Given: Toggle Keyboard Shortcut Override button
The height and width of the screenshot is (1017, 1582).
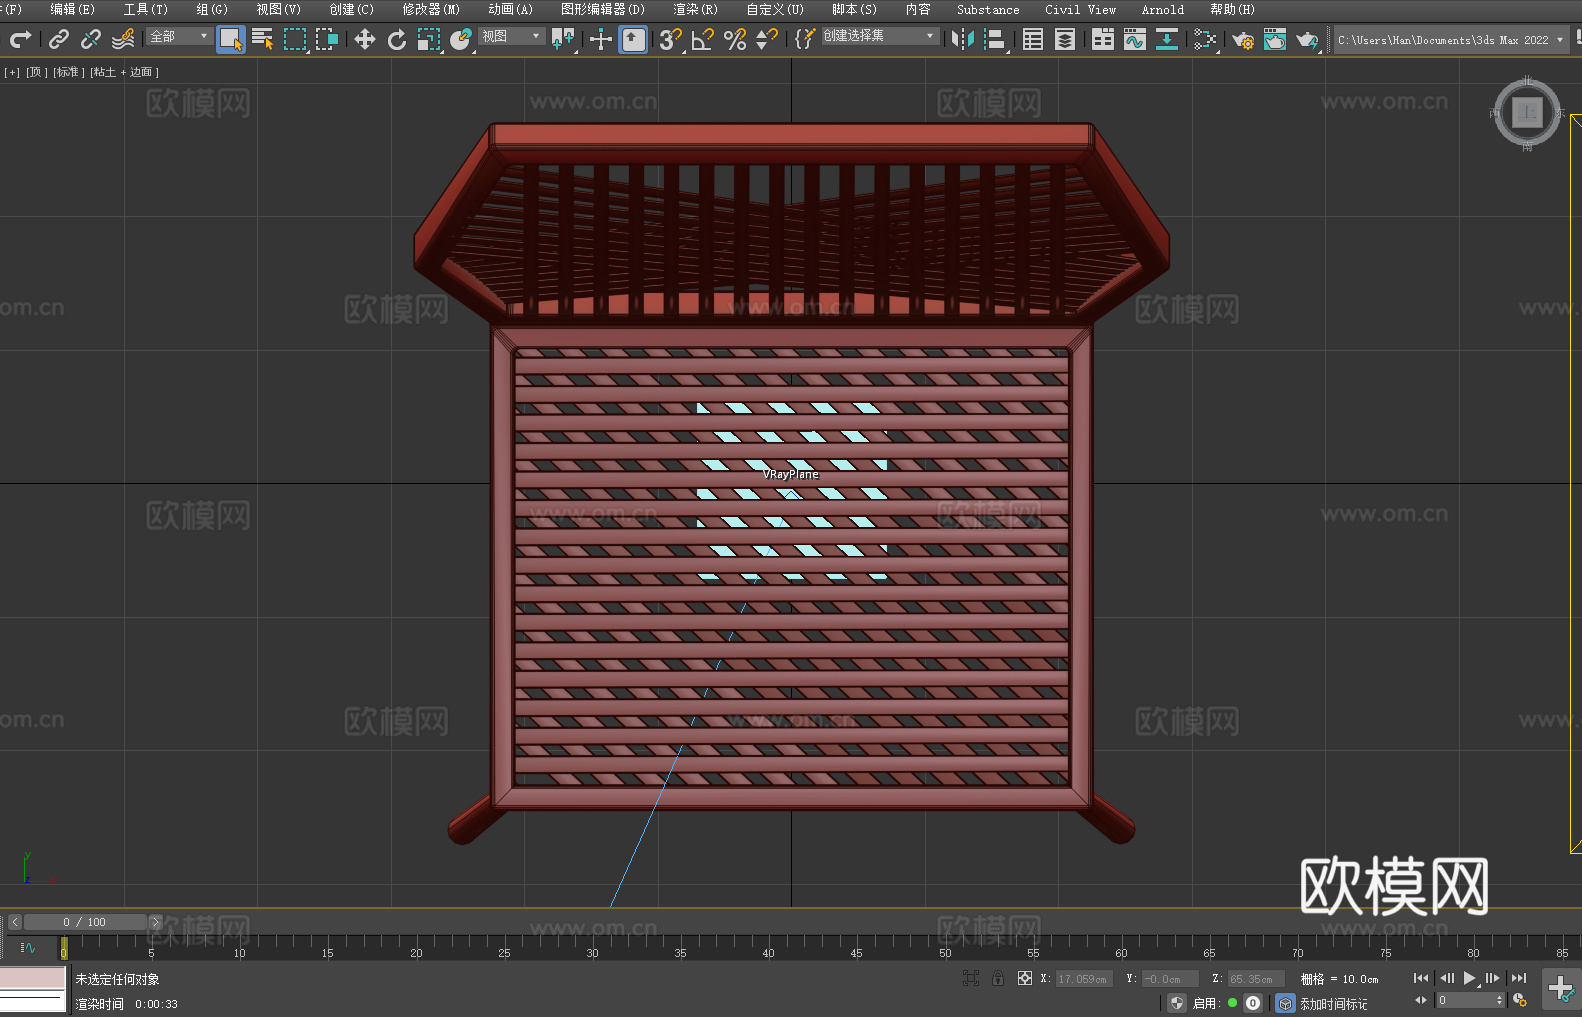Looking at the screenshot, I should (633, 39).
